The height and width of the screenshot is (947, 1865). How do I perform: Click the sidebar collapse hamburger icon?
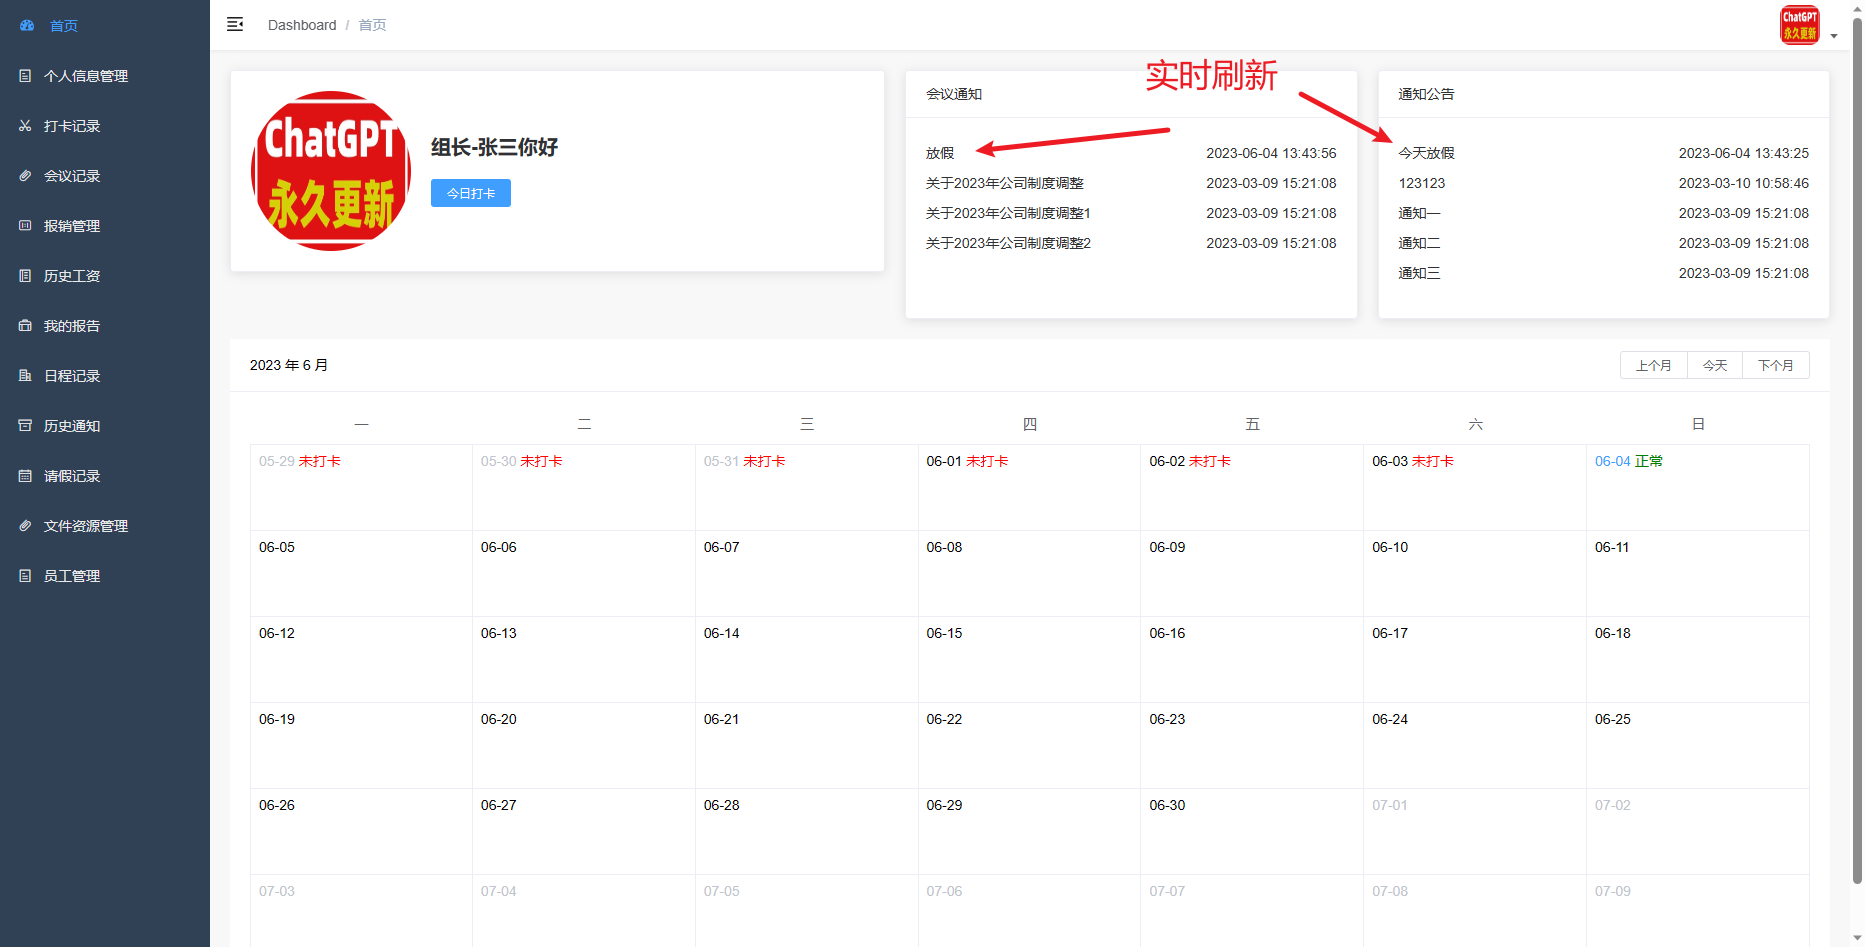[x=235, y=25]
